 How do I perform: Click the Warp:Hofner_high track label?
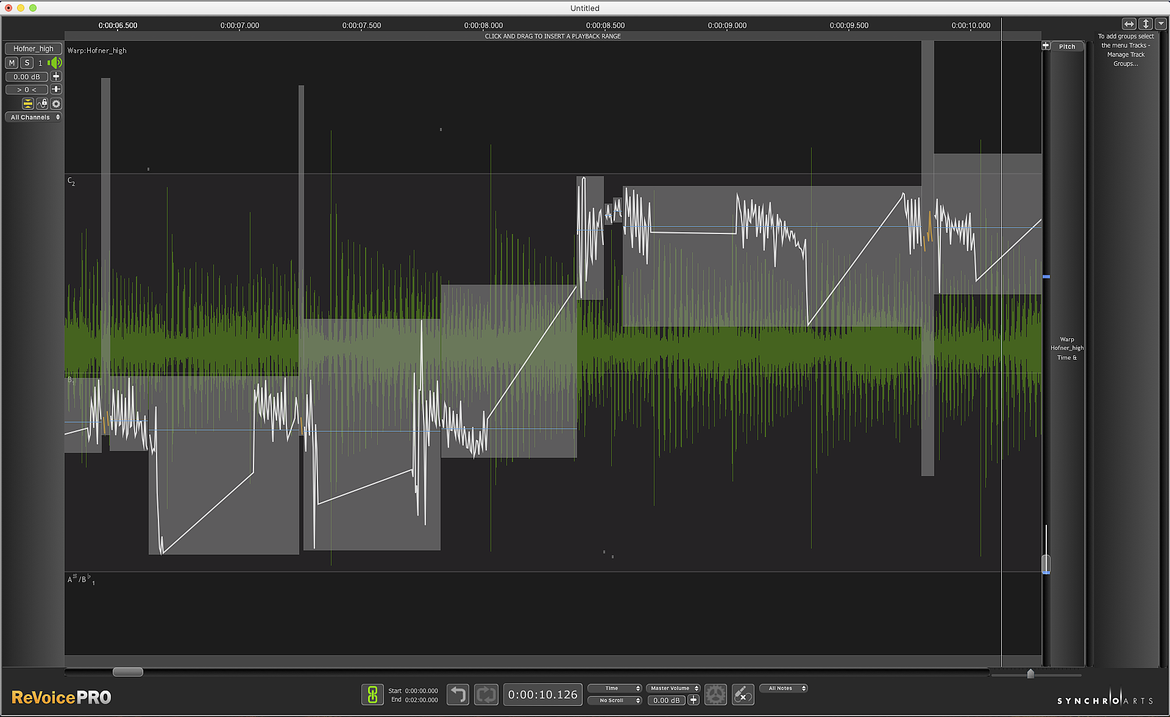point(97,51)
